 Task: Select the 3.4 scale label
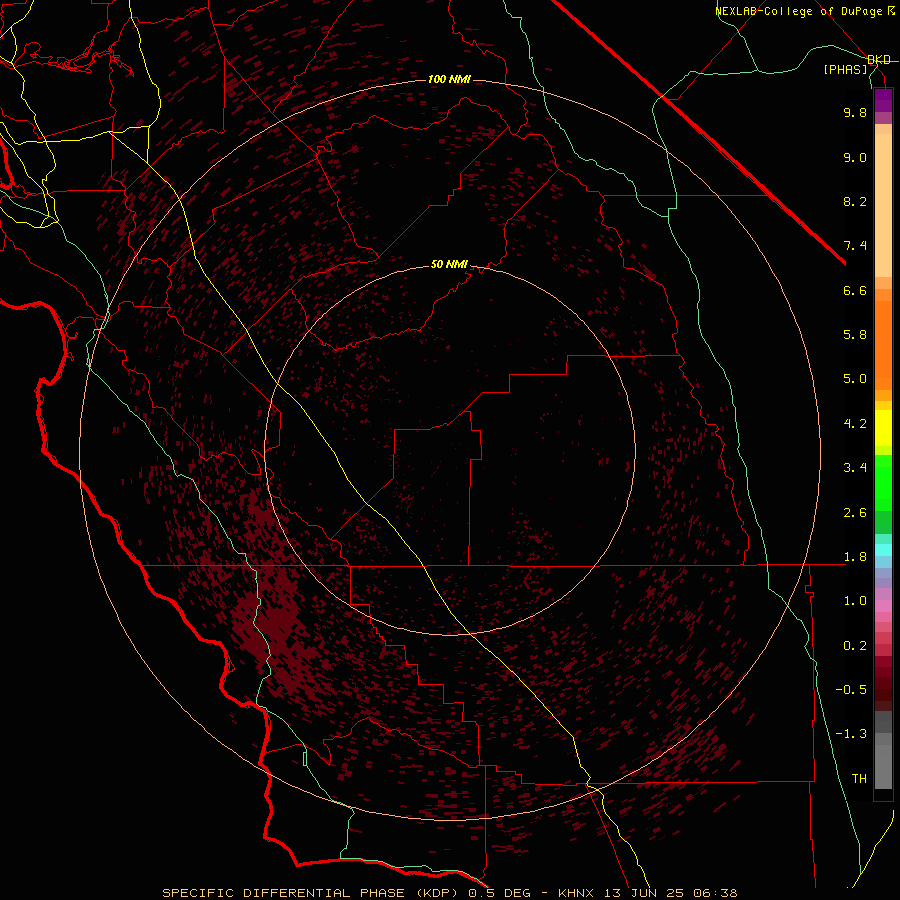(x=855, y=468)
